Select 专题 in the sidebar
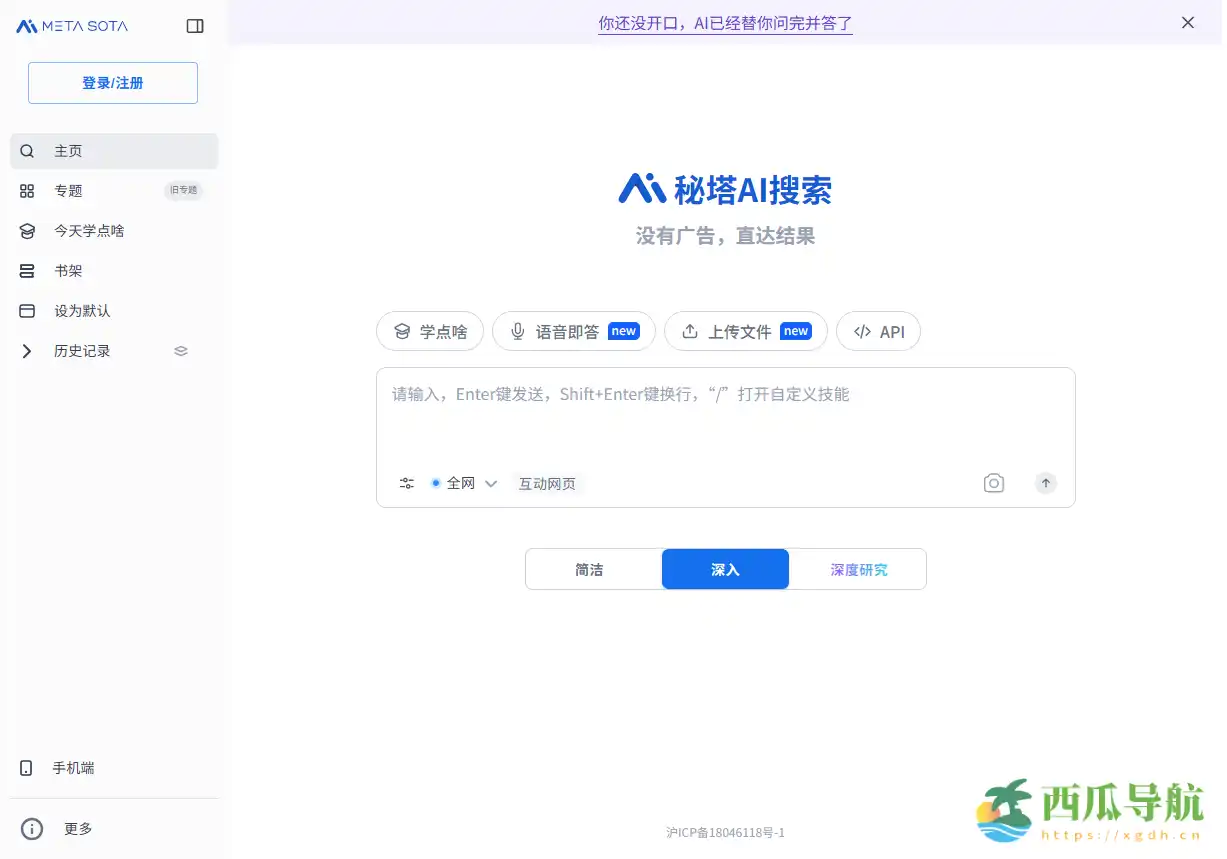The height and width of the screenshot is (859, 1227). tap(68, 190)
